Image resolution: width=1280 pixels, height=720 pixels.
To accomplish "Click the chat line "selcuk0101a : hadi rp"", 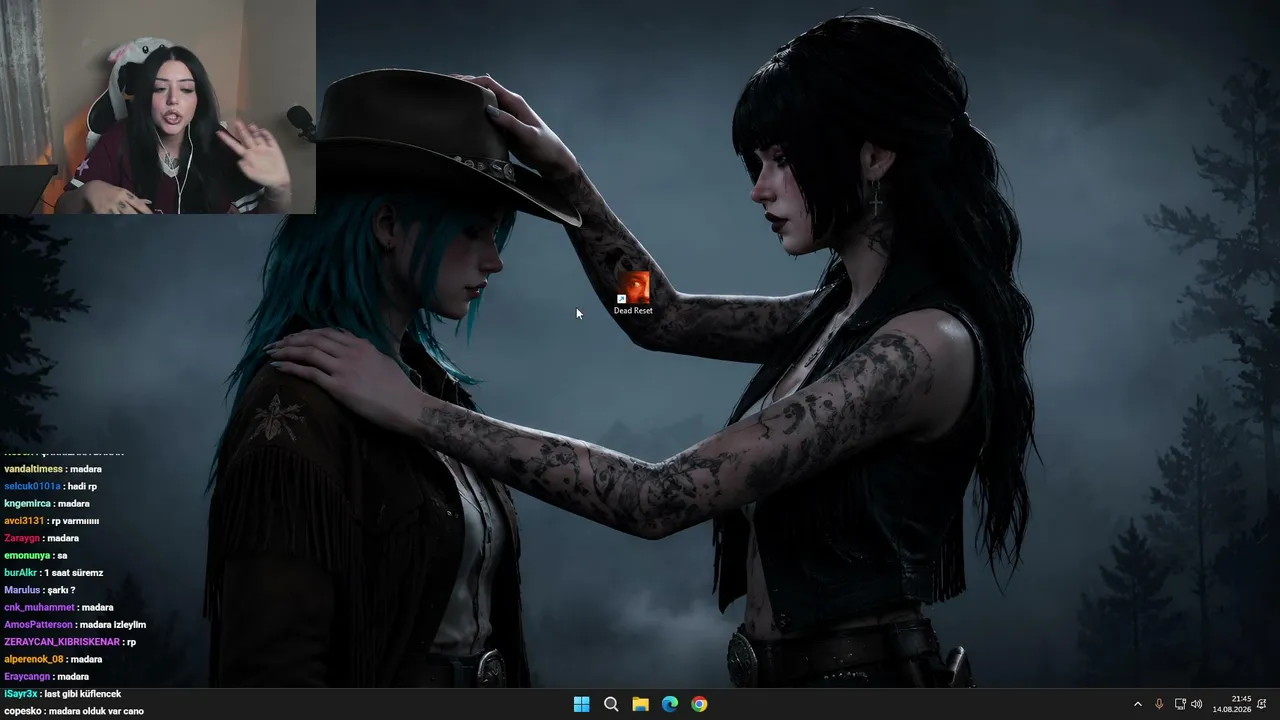I will coord(51,486).
